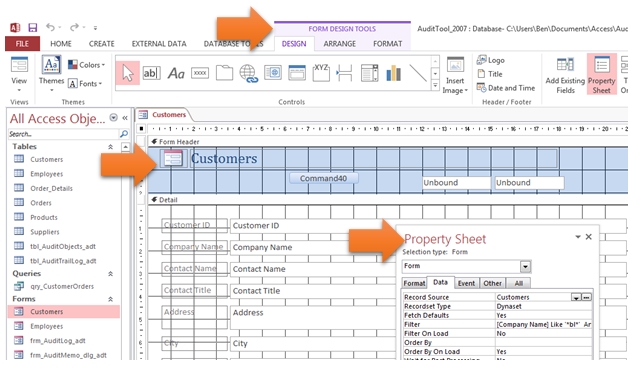Screen dimensions: 641x369
Task: Select the Option Group control
Action: pos(321,73)
